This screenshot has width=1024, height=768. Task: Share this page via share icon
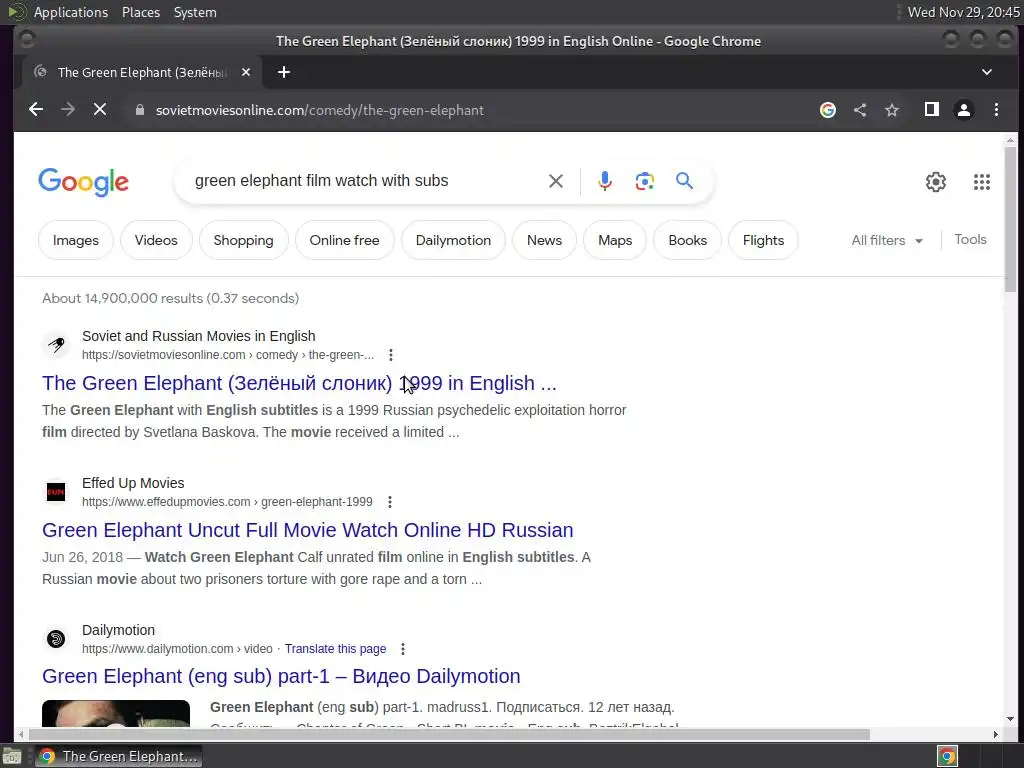(x=859, y=110)
